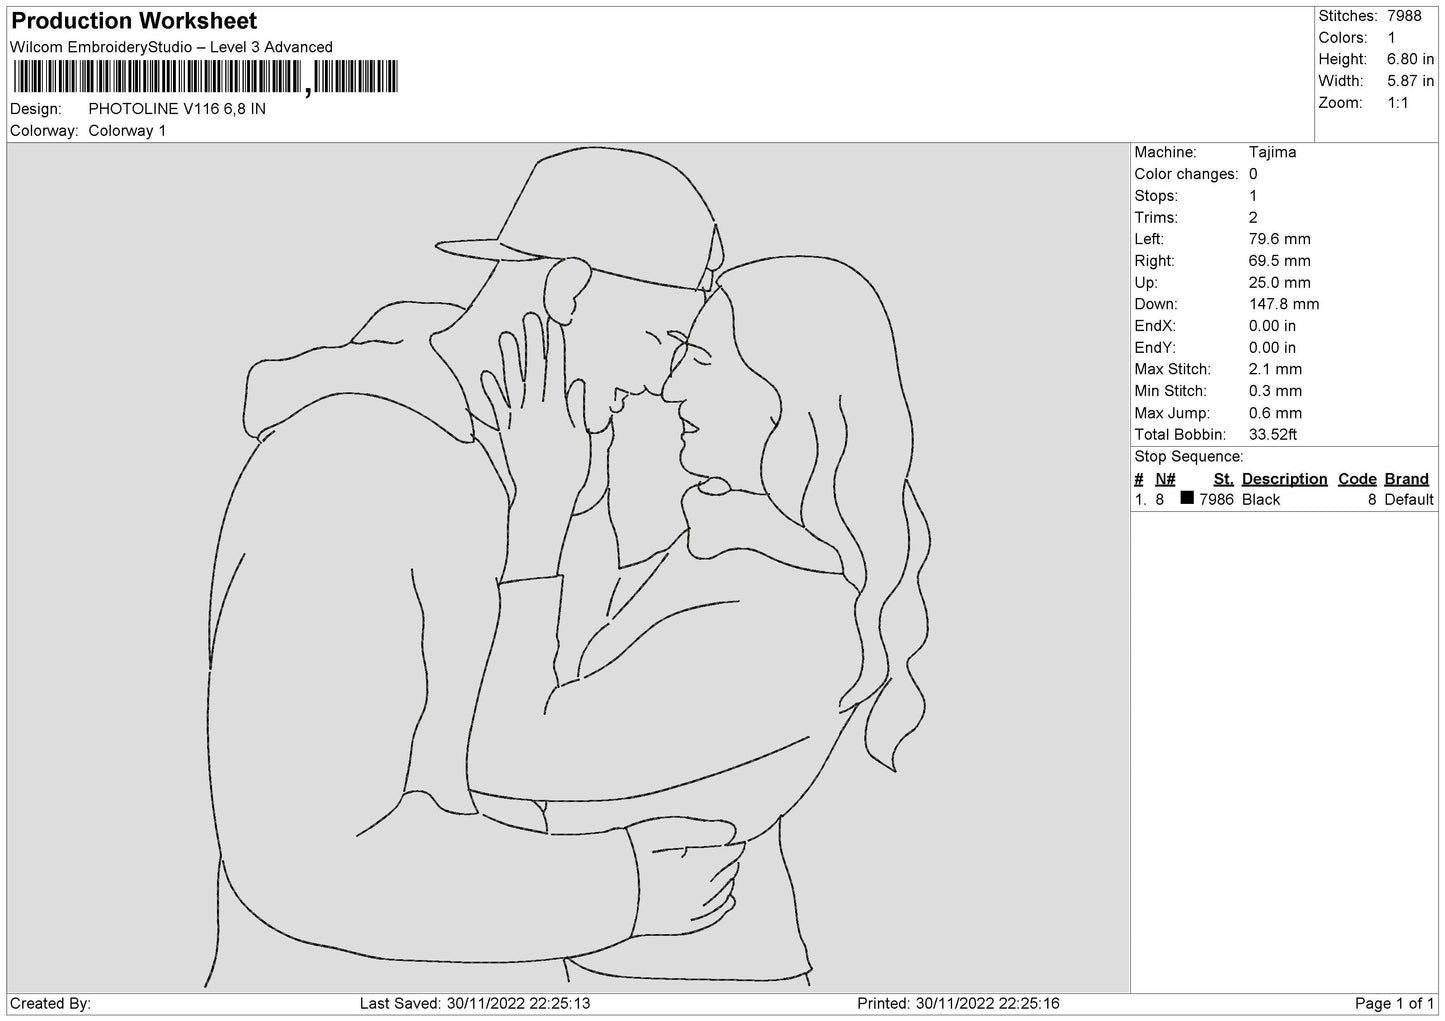Image resolution: width=1445 pixels, height=1021 pixels.
Task: Click the Production Worksheet title
Action: [134, 21]
